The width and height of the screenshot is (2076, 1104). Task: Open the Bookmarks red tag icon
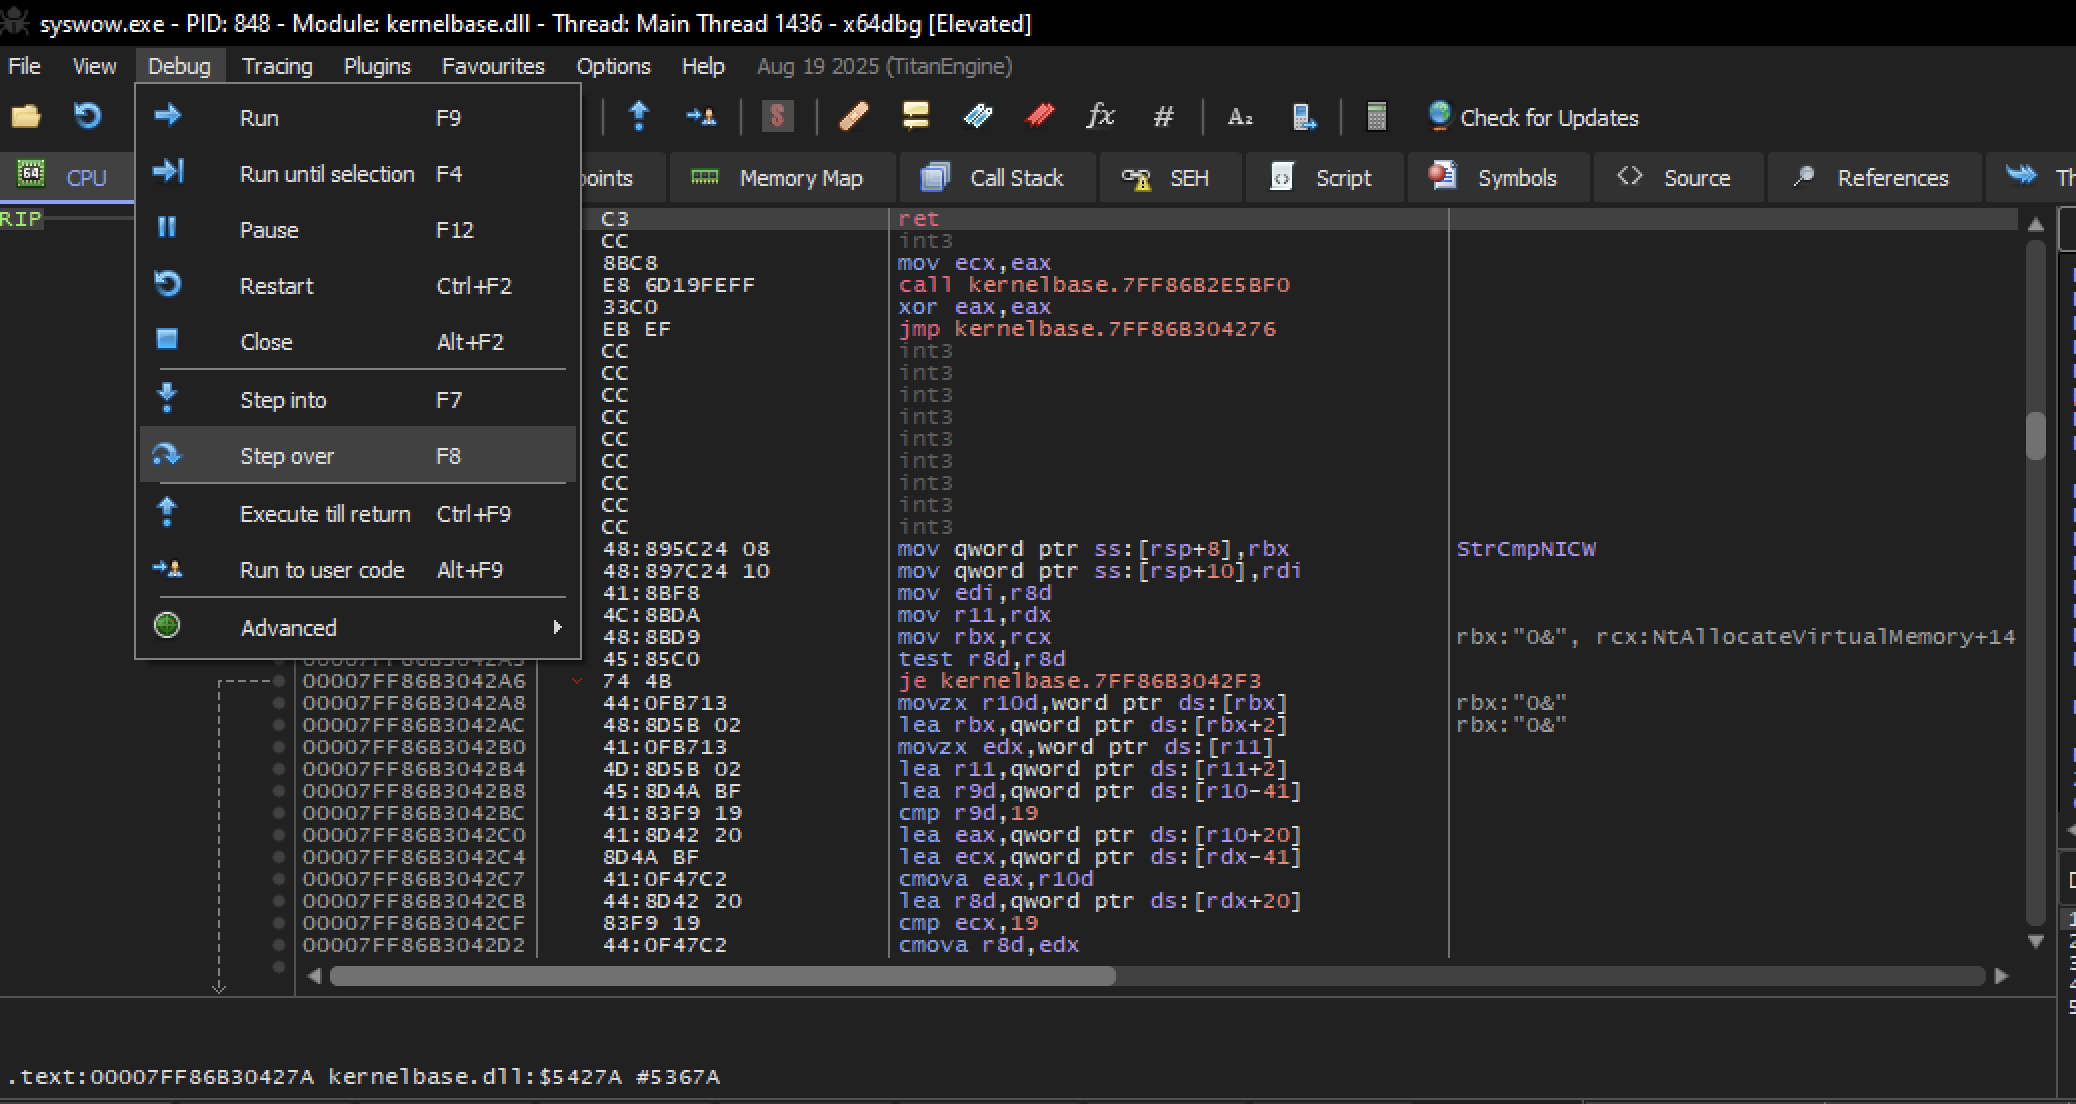(1039, 117)
